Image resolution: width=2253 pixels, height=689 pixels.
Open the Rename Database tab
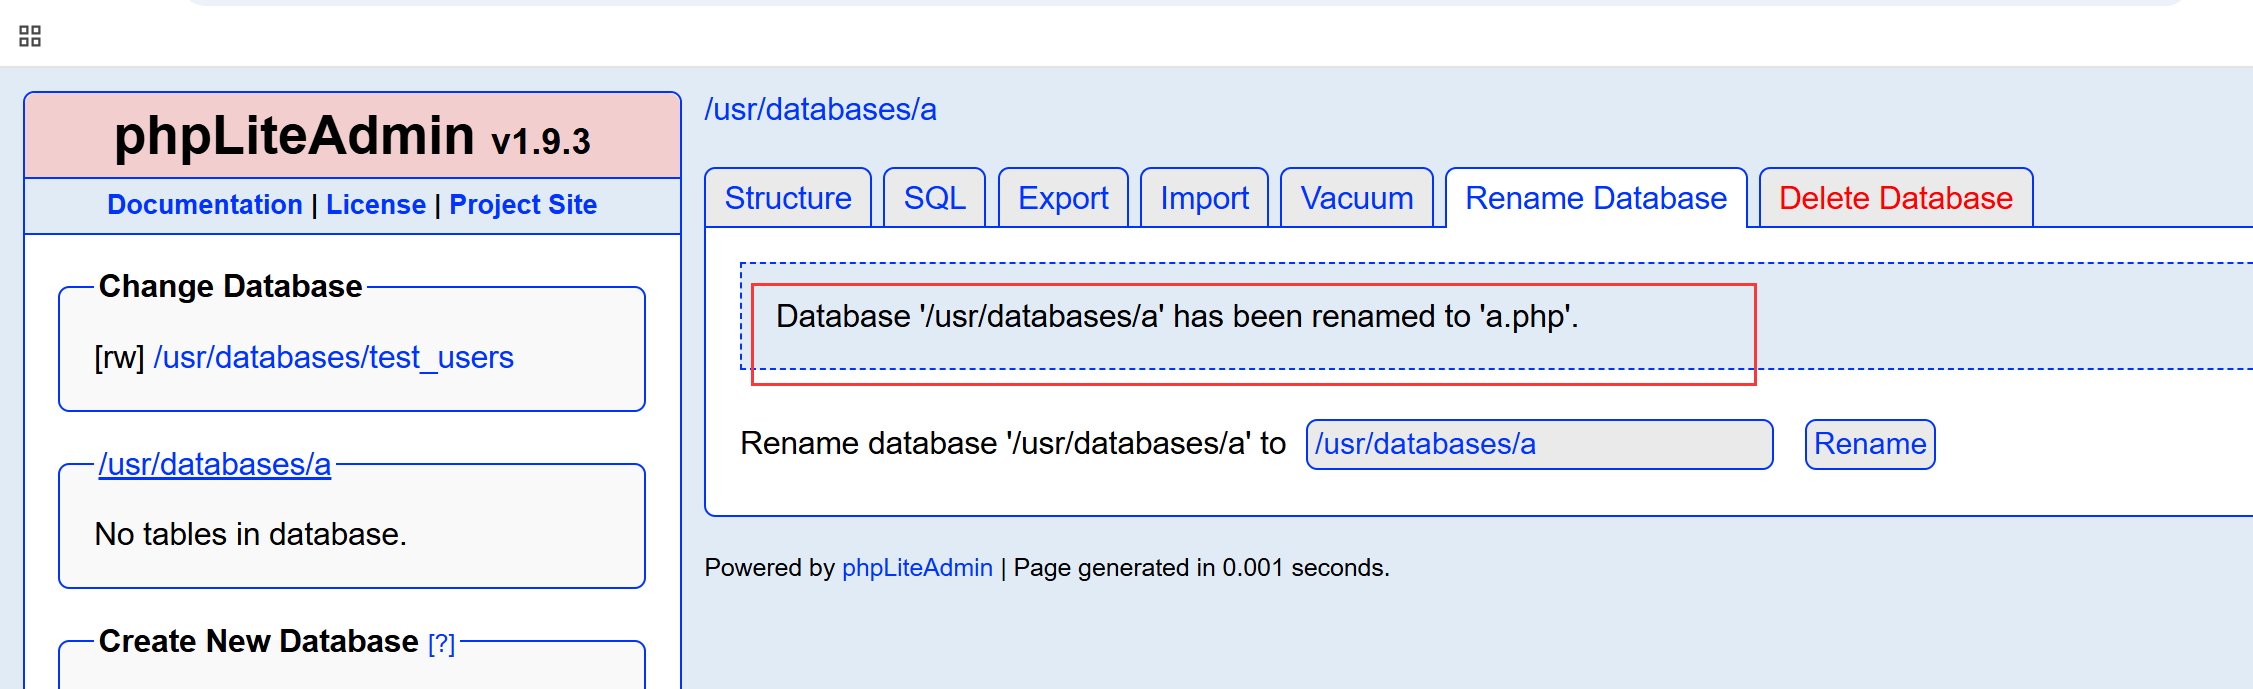tap(1596, 198)
